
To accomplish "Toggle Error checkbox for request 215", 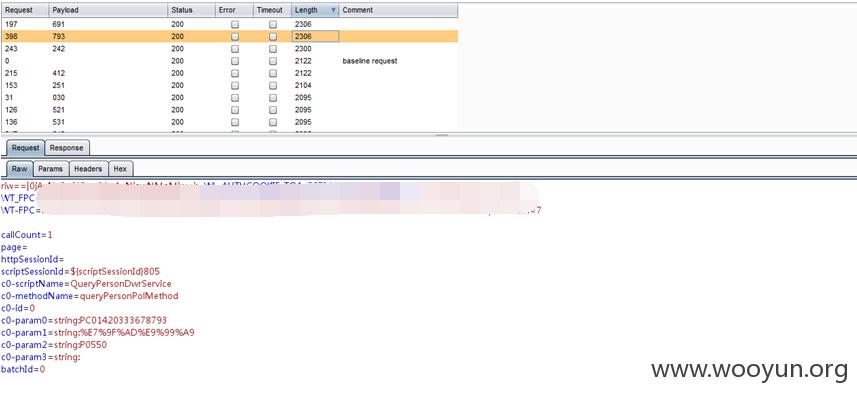I will (235, 73).
